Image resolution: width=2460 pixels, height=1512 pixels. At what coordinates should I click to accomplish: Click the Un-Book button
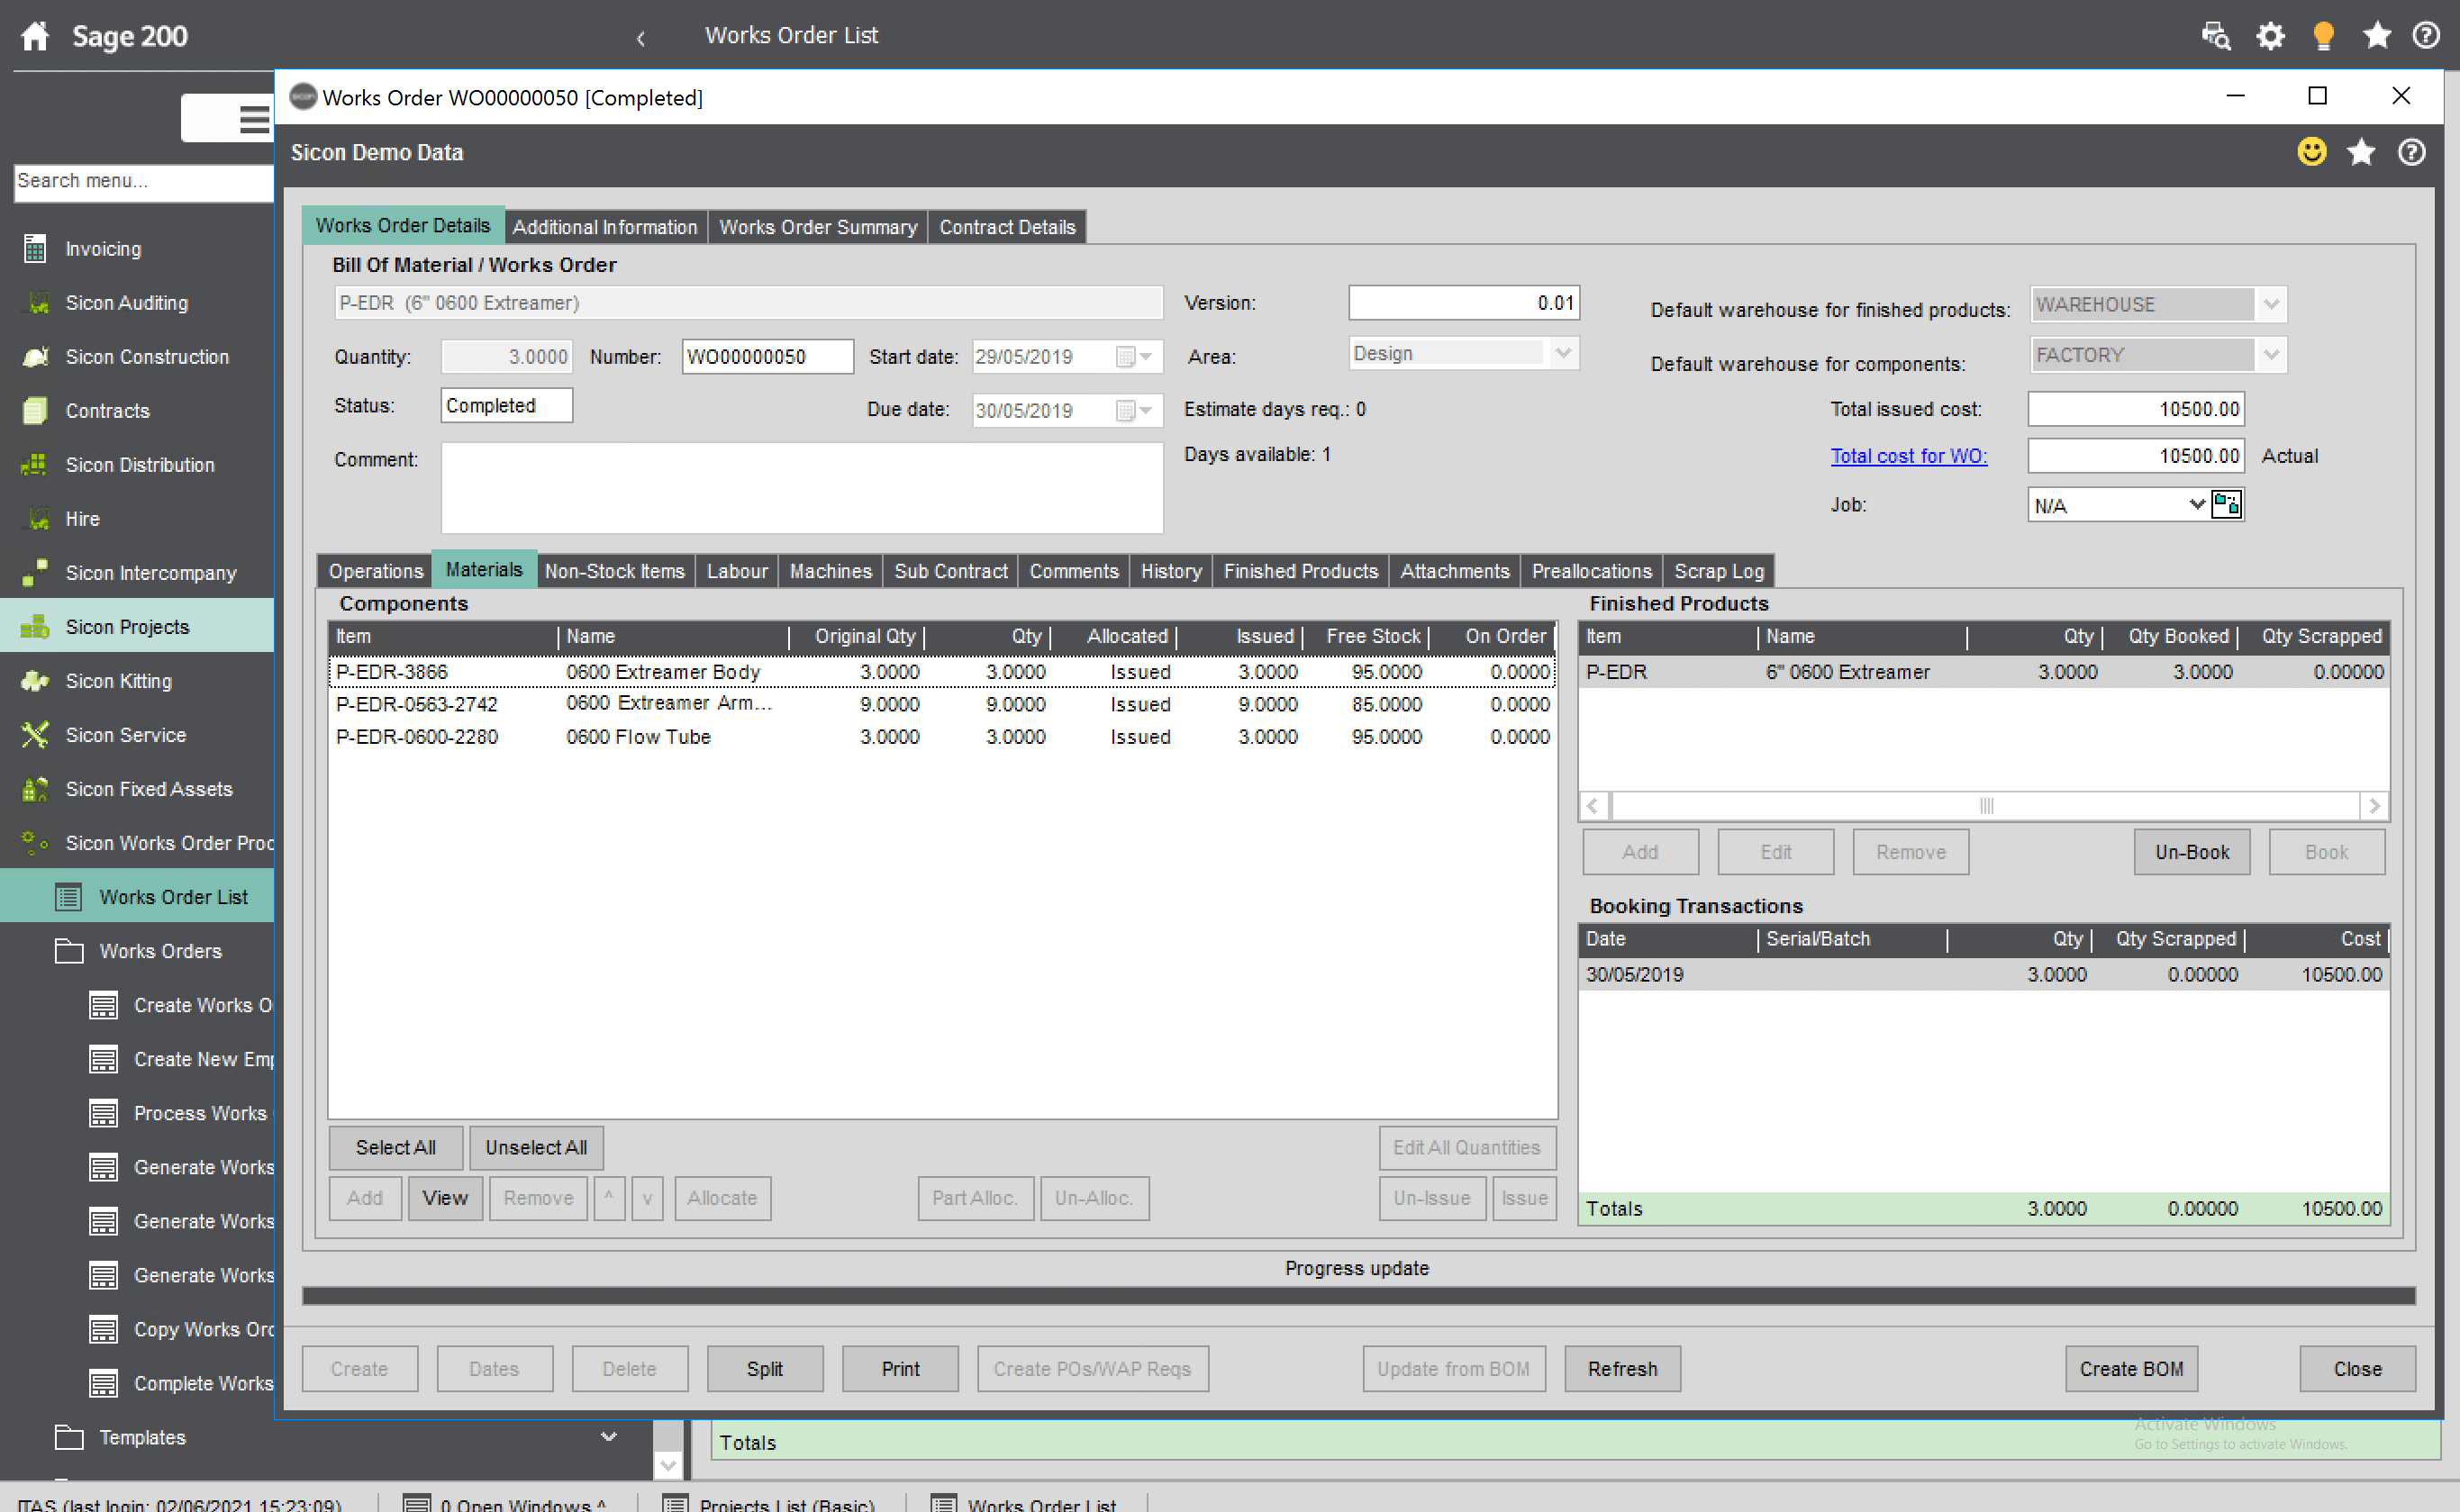tap(2191, 852)
